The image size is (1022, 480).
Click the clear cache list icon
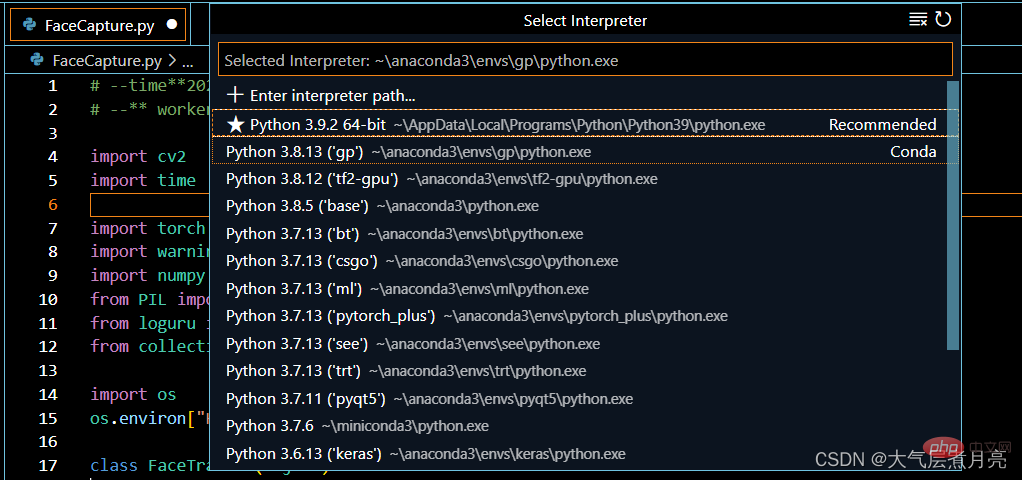(x=918, y=19)
